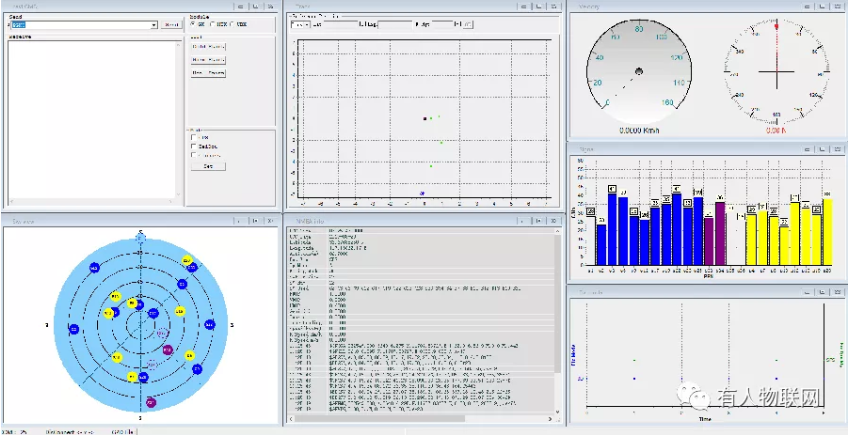Screen dimensions: 848x435
Task: Click the red heading value under compass
Action: click(776, 130)
